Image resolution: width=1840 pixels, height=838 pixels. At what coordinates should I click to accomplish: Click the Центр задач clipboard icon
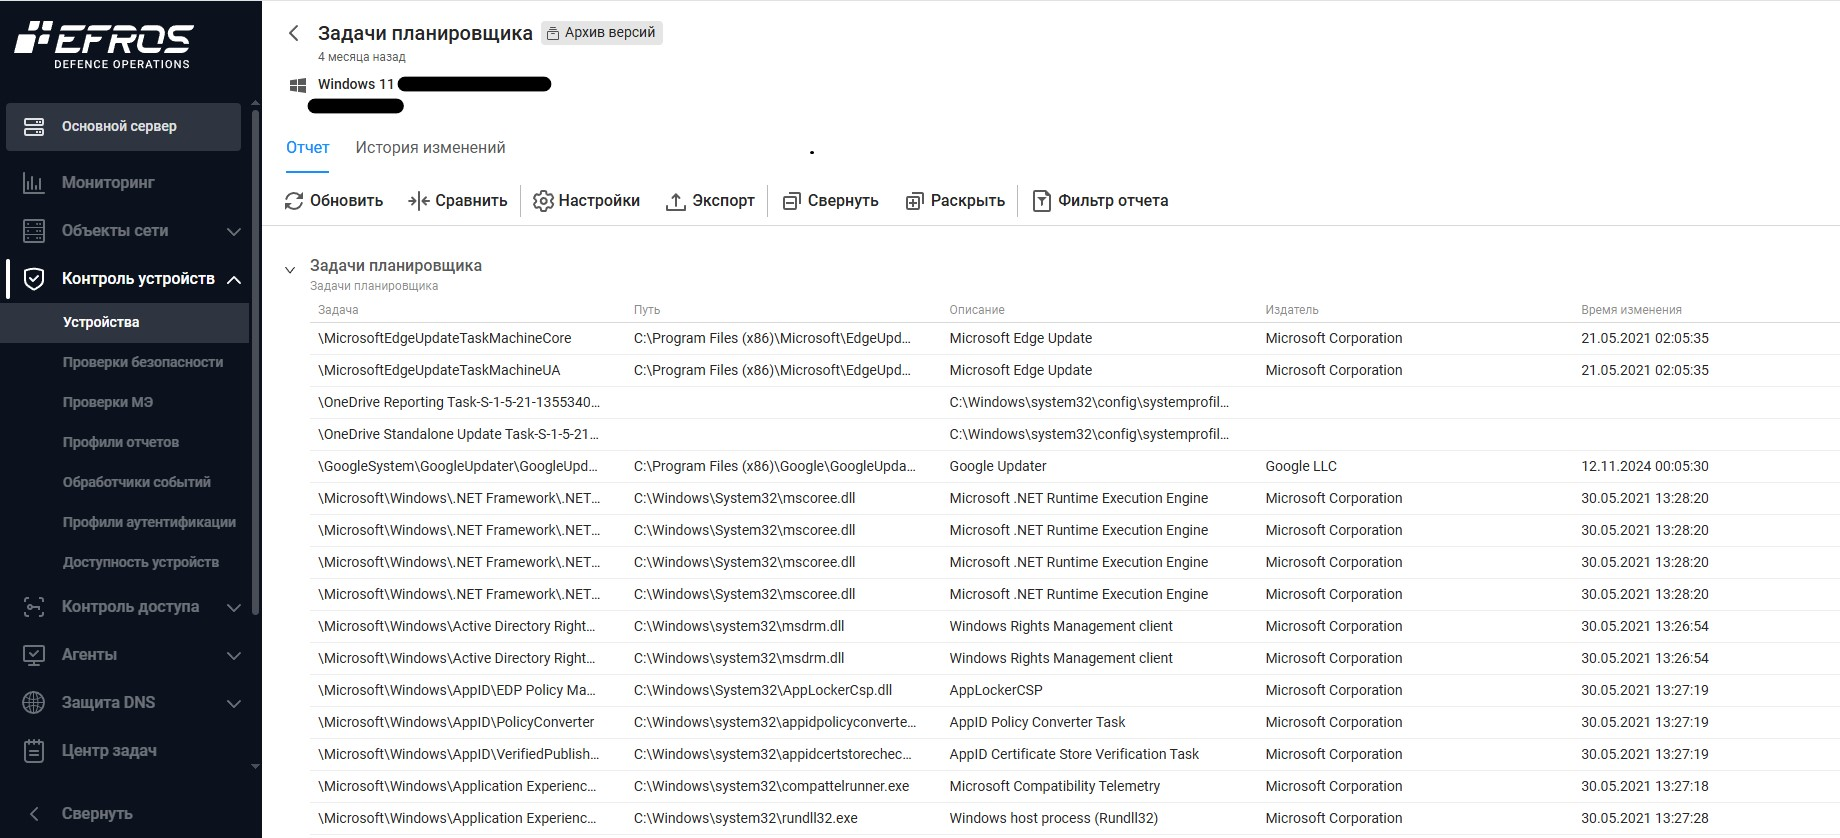[x=34, y=751]
